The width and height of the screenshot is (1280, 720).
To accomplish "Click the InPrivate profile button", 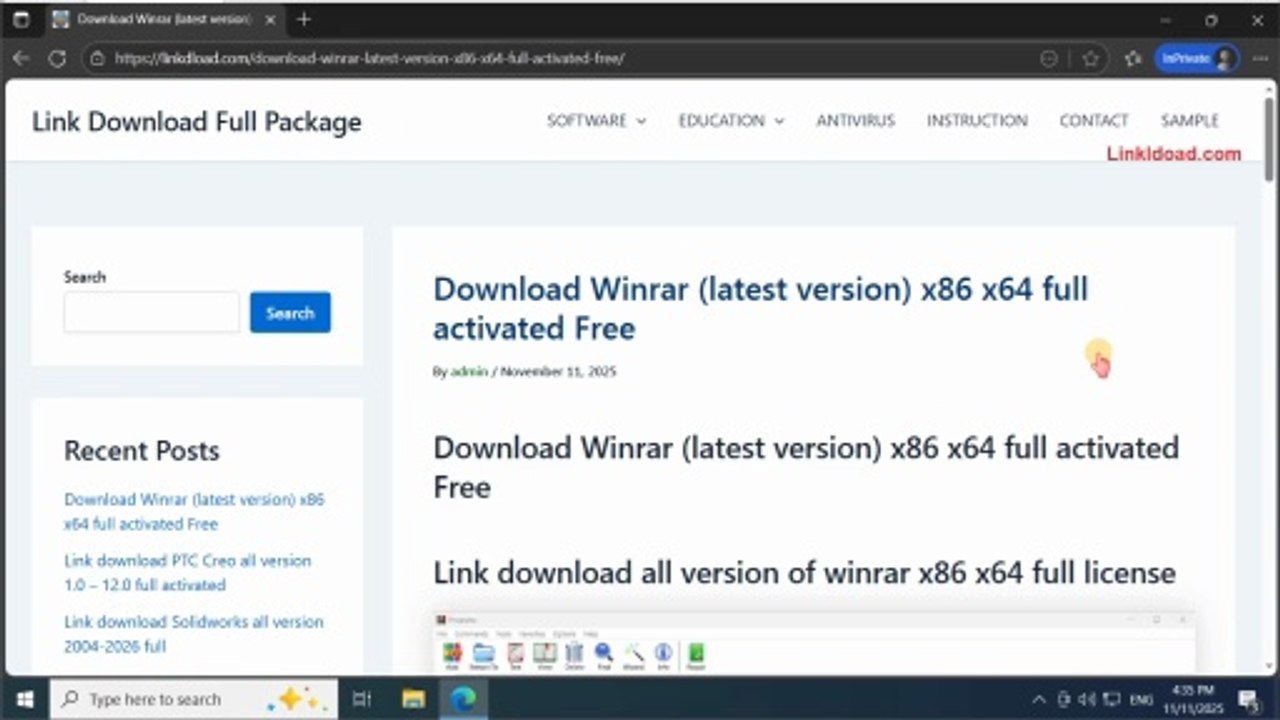I will click(1197, 58).
